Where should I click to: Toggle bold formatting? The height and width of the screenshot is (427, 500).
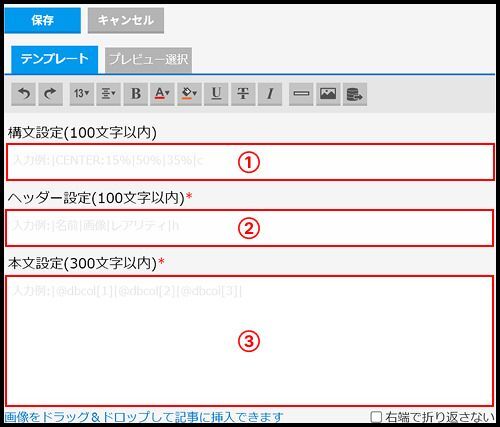pos(136,94)
